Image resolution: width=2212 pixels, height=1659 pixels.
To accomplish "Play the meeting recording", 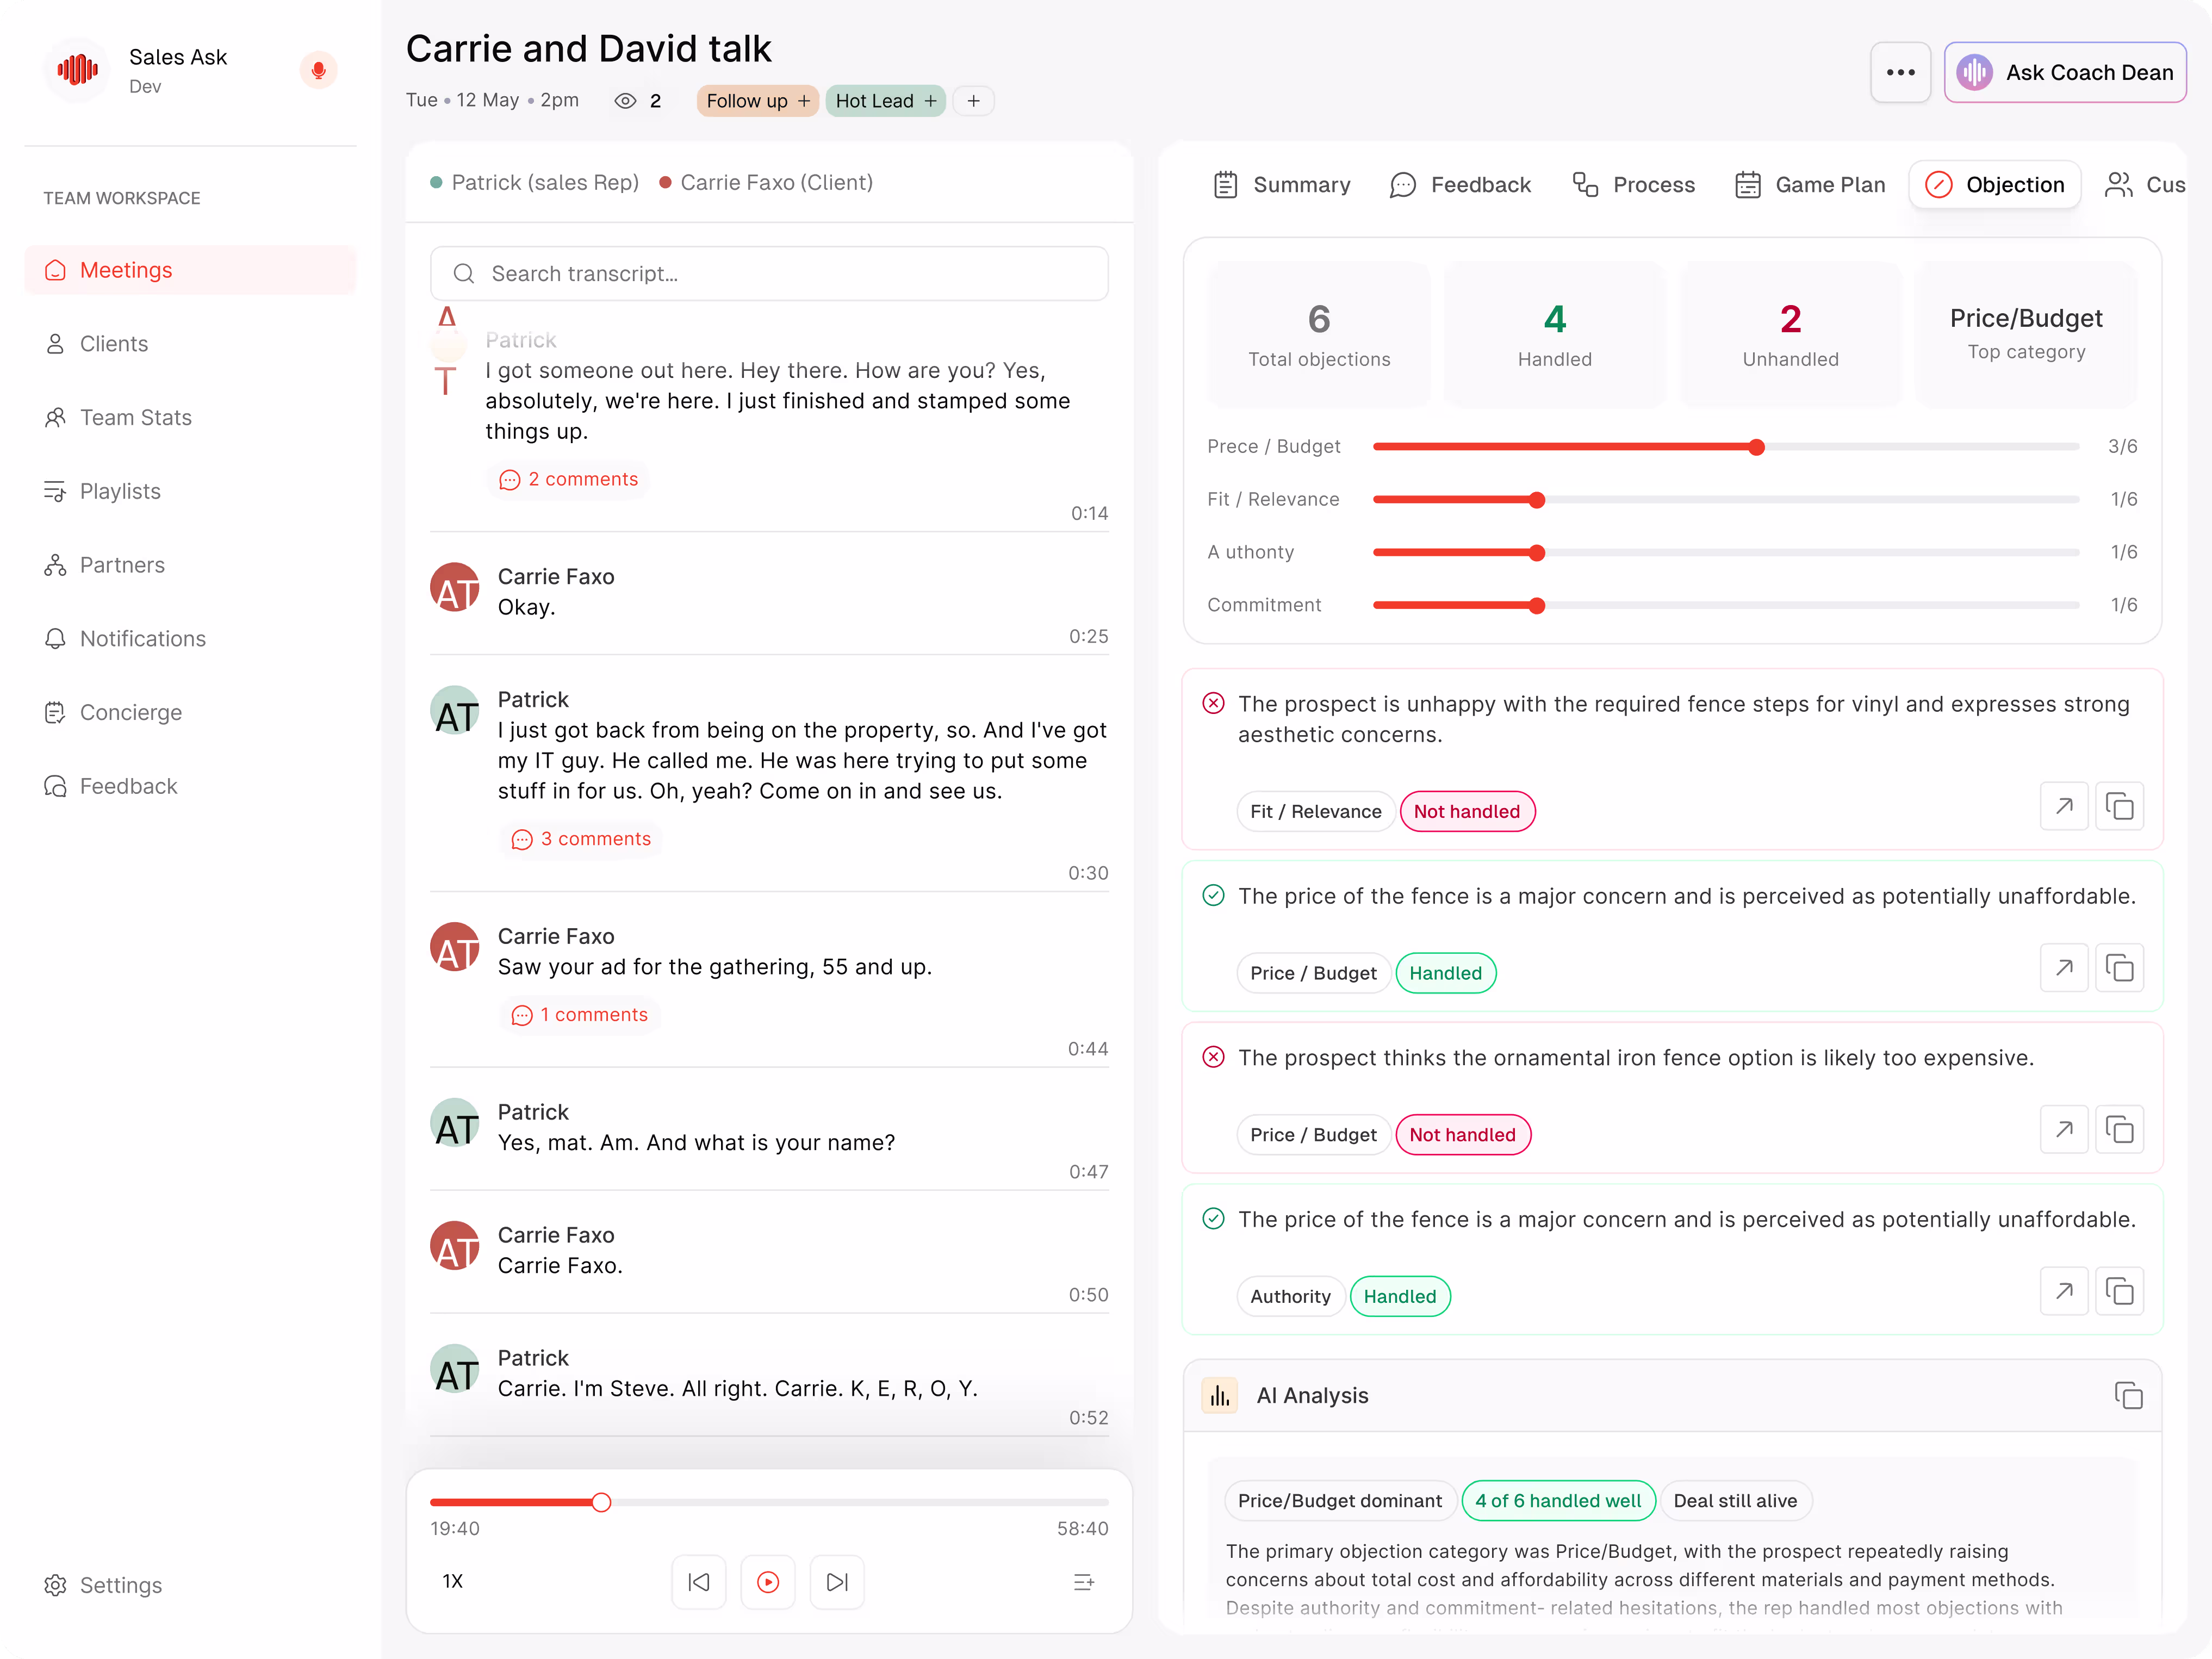I will pos(768,1582).
